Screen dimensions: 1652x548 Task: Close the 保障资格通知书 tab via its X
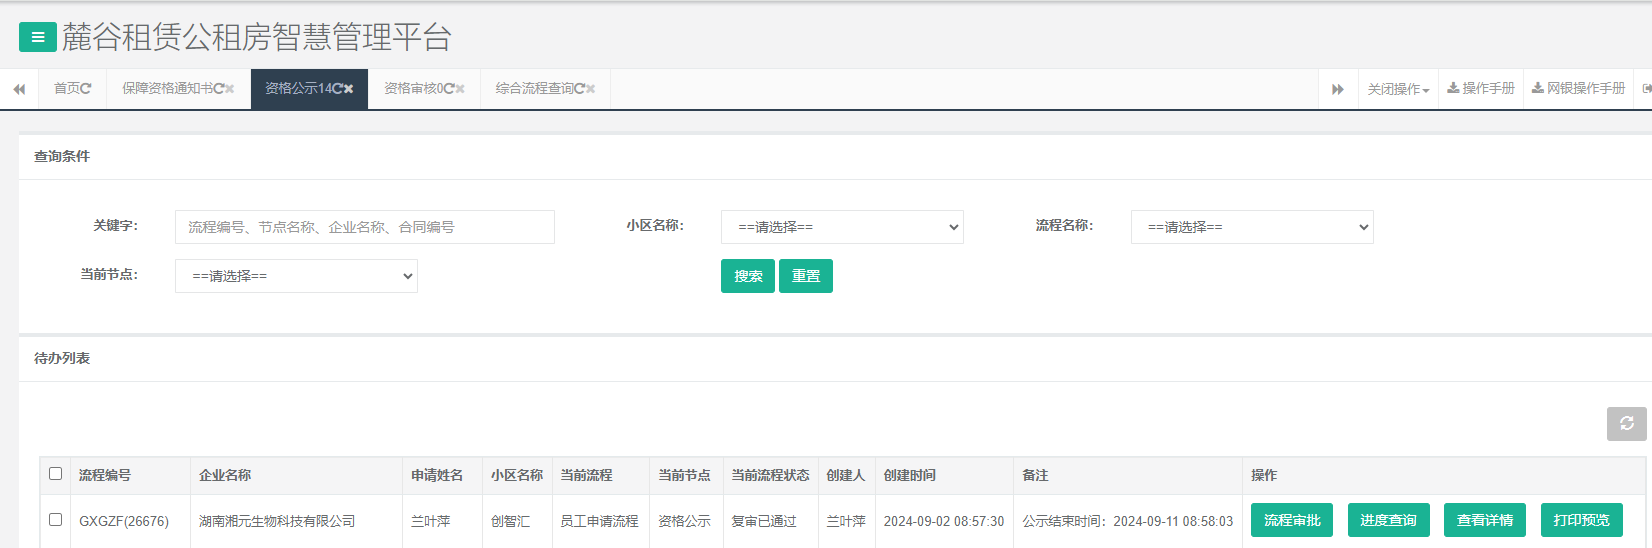[x=230, y=89]
